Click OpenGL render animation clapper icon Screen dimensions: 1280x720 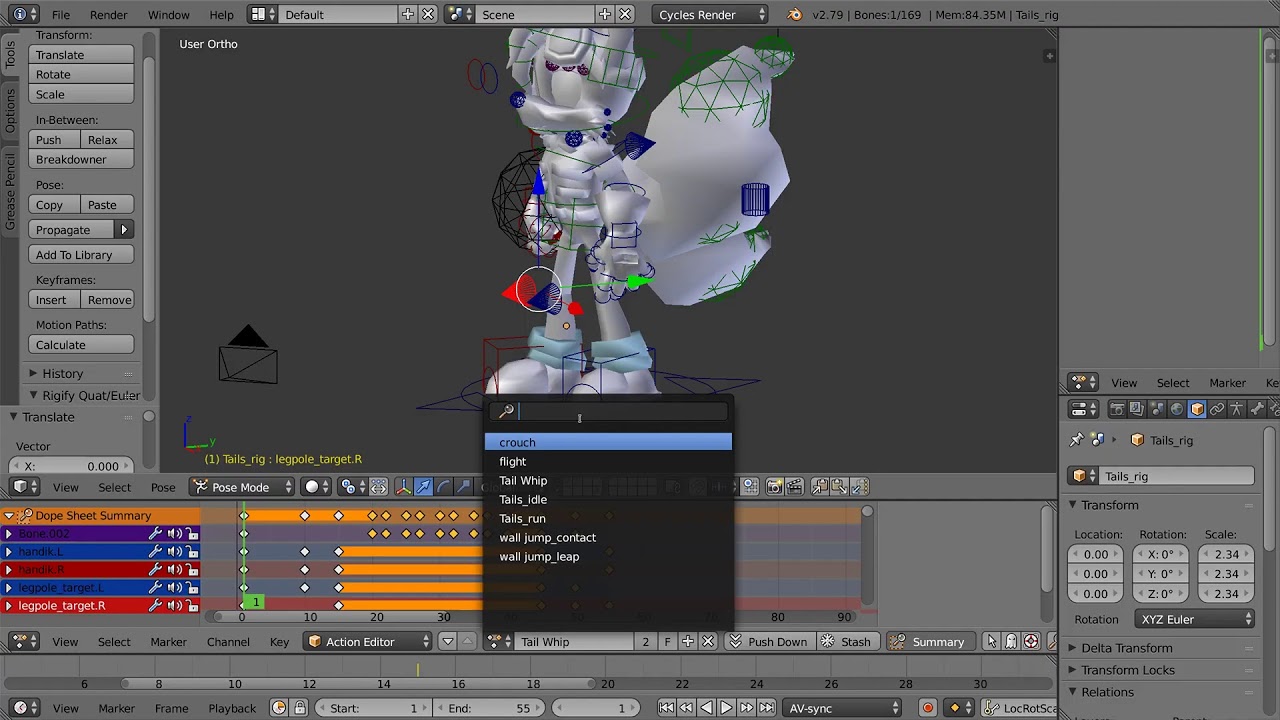pos(794,487)
